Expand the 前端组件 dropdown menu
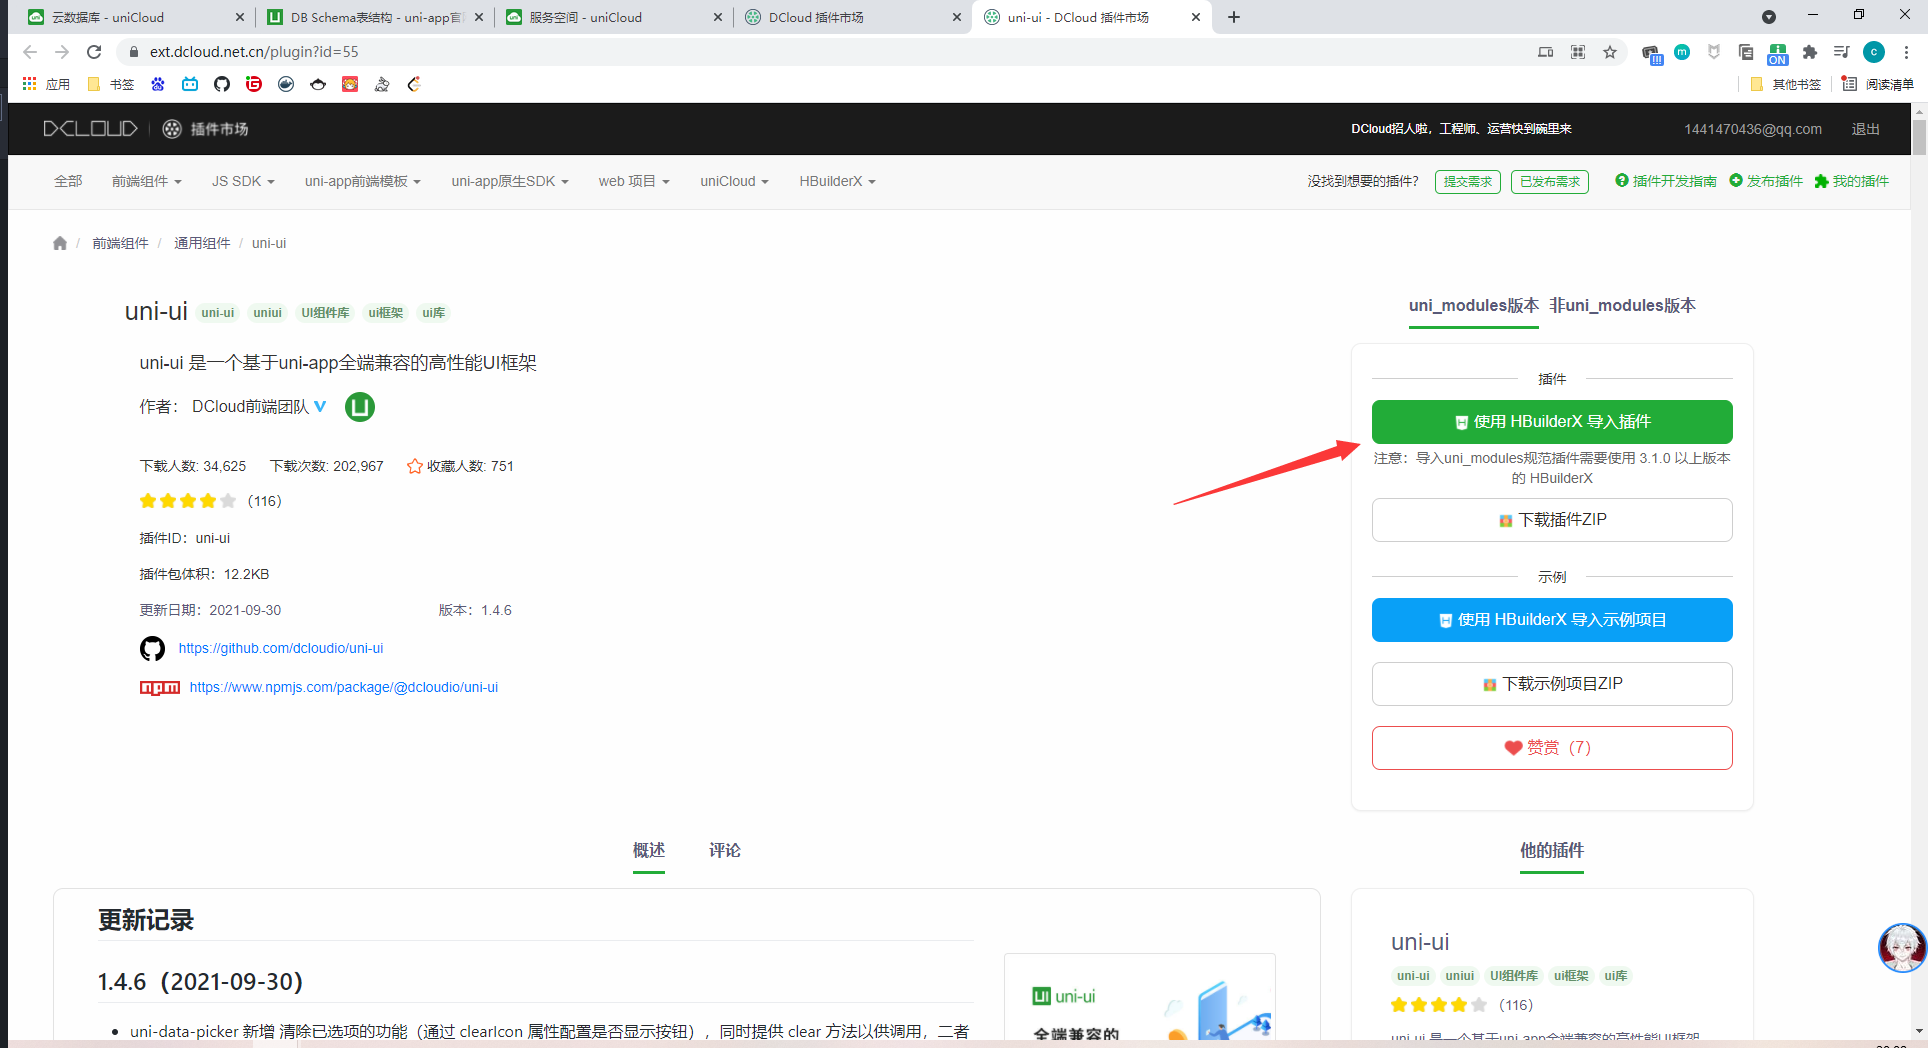 point(146,181)
